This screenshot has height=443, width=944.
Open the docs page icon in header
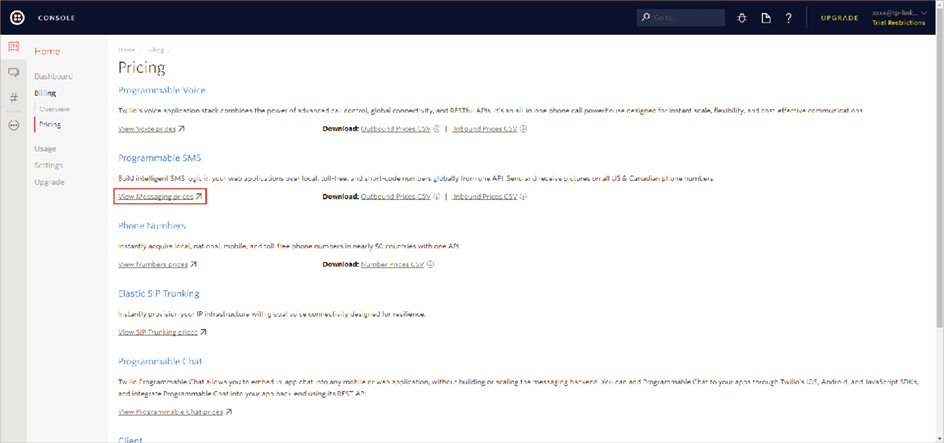pos(766,18)
